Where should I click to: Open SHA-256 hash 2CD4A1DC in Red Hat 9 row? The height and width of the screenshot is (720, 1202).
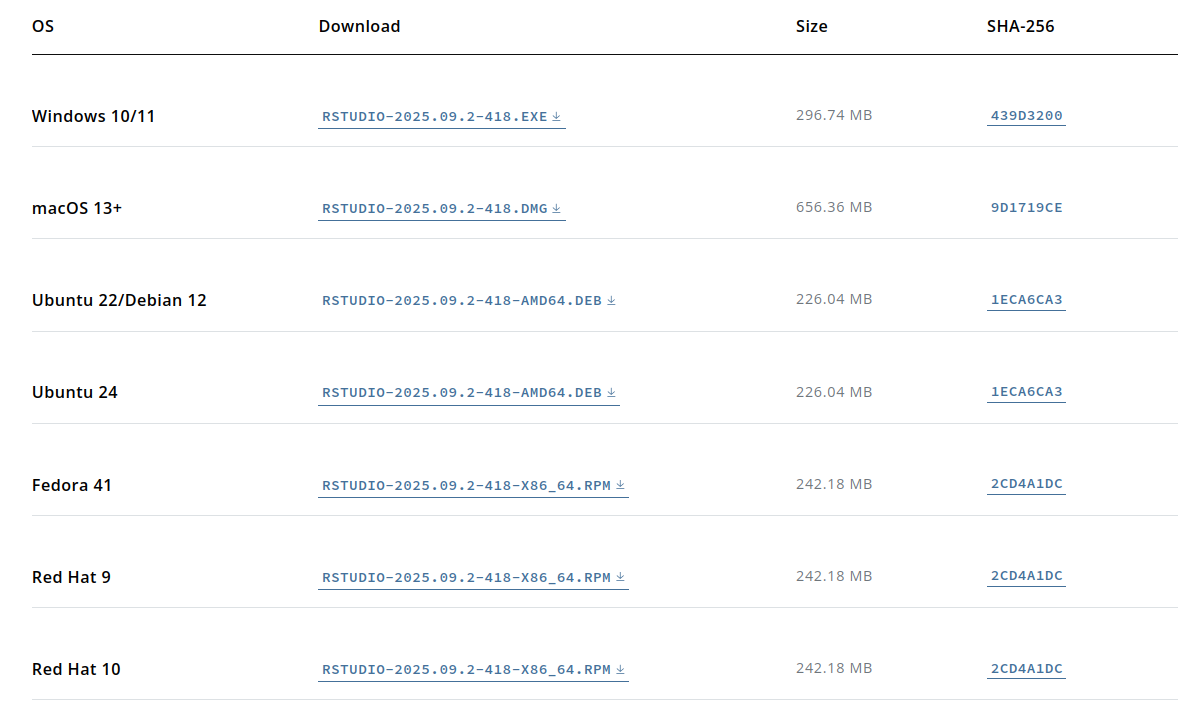[x=1026, y=576]
